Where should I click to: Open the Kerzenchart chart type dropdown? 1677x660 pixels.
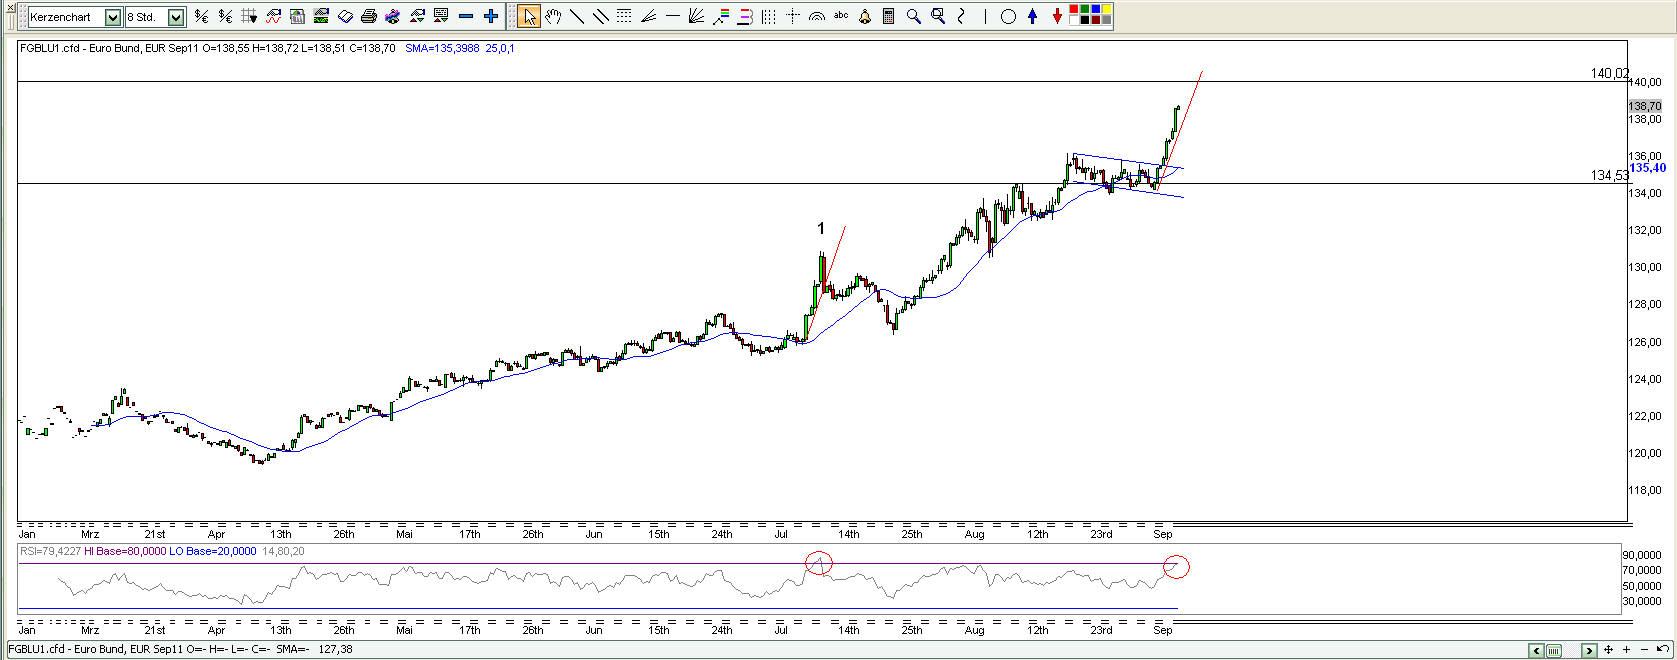(x=113, y=17)
